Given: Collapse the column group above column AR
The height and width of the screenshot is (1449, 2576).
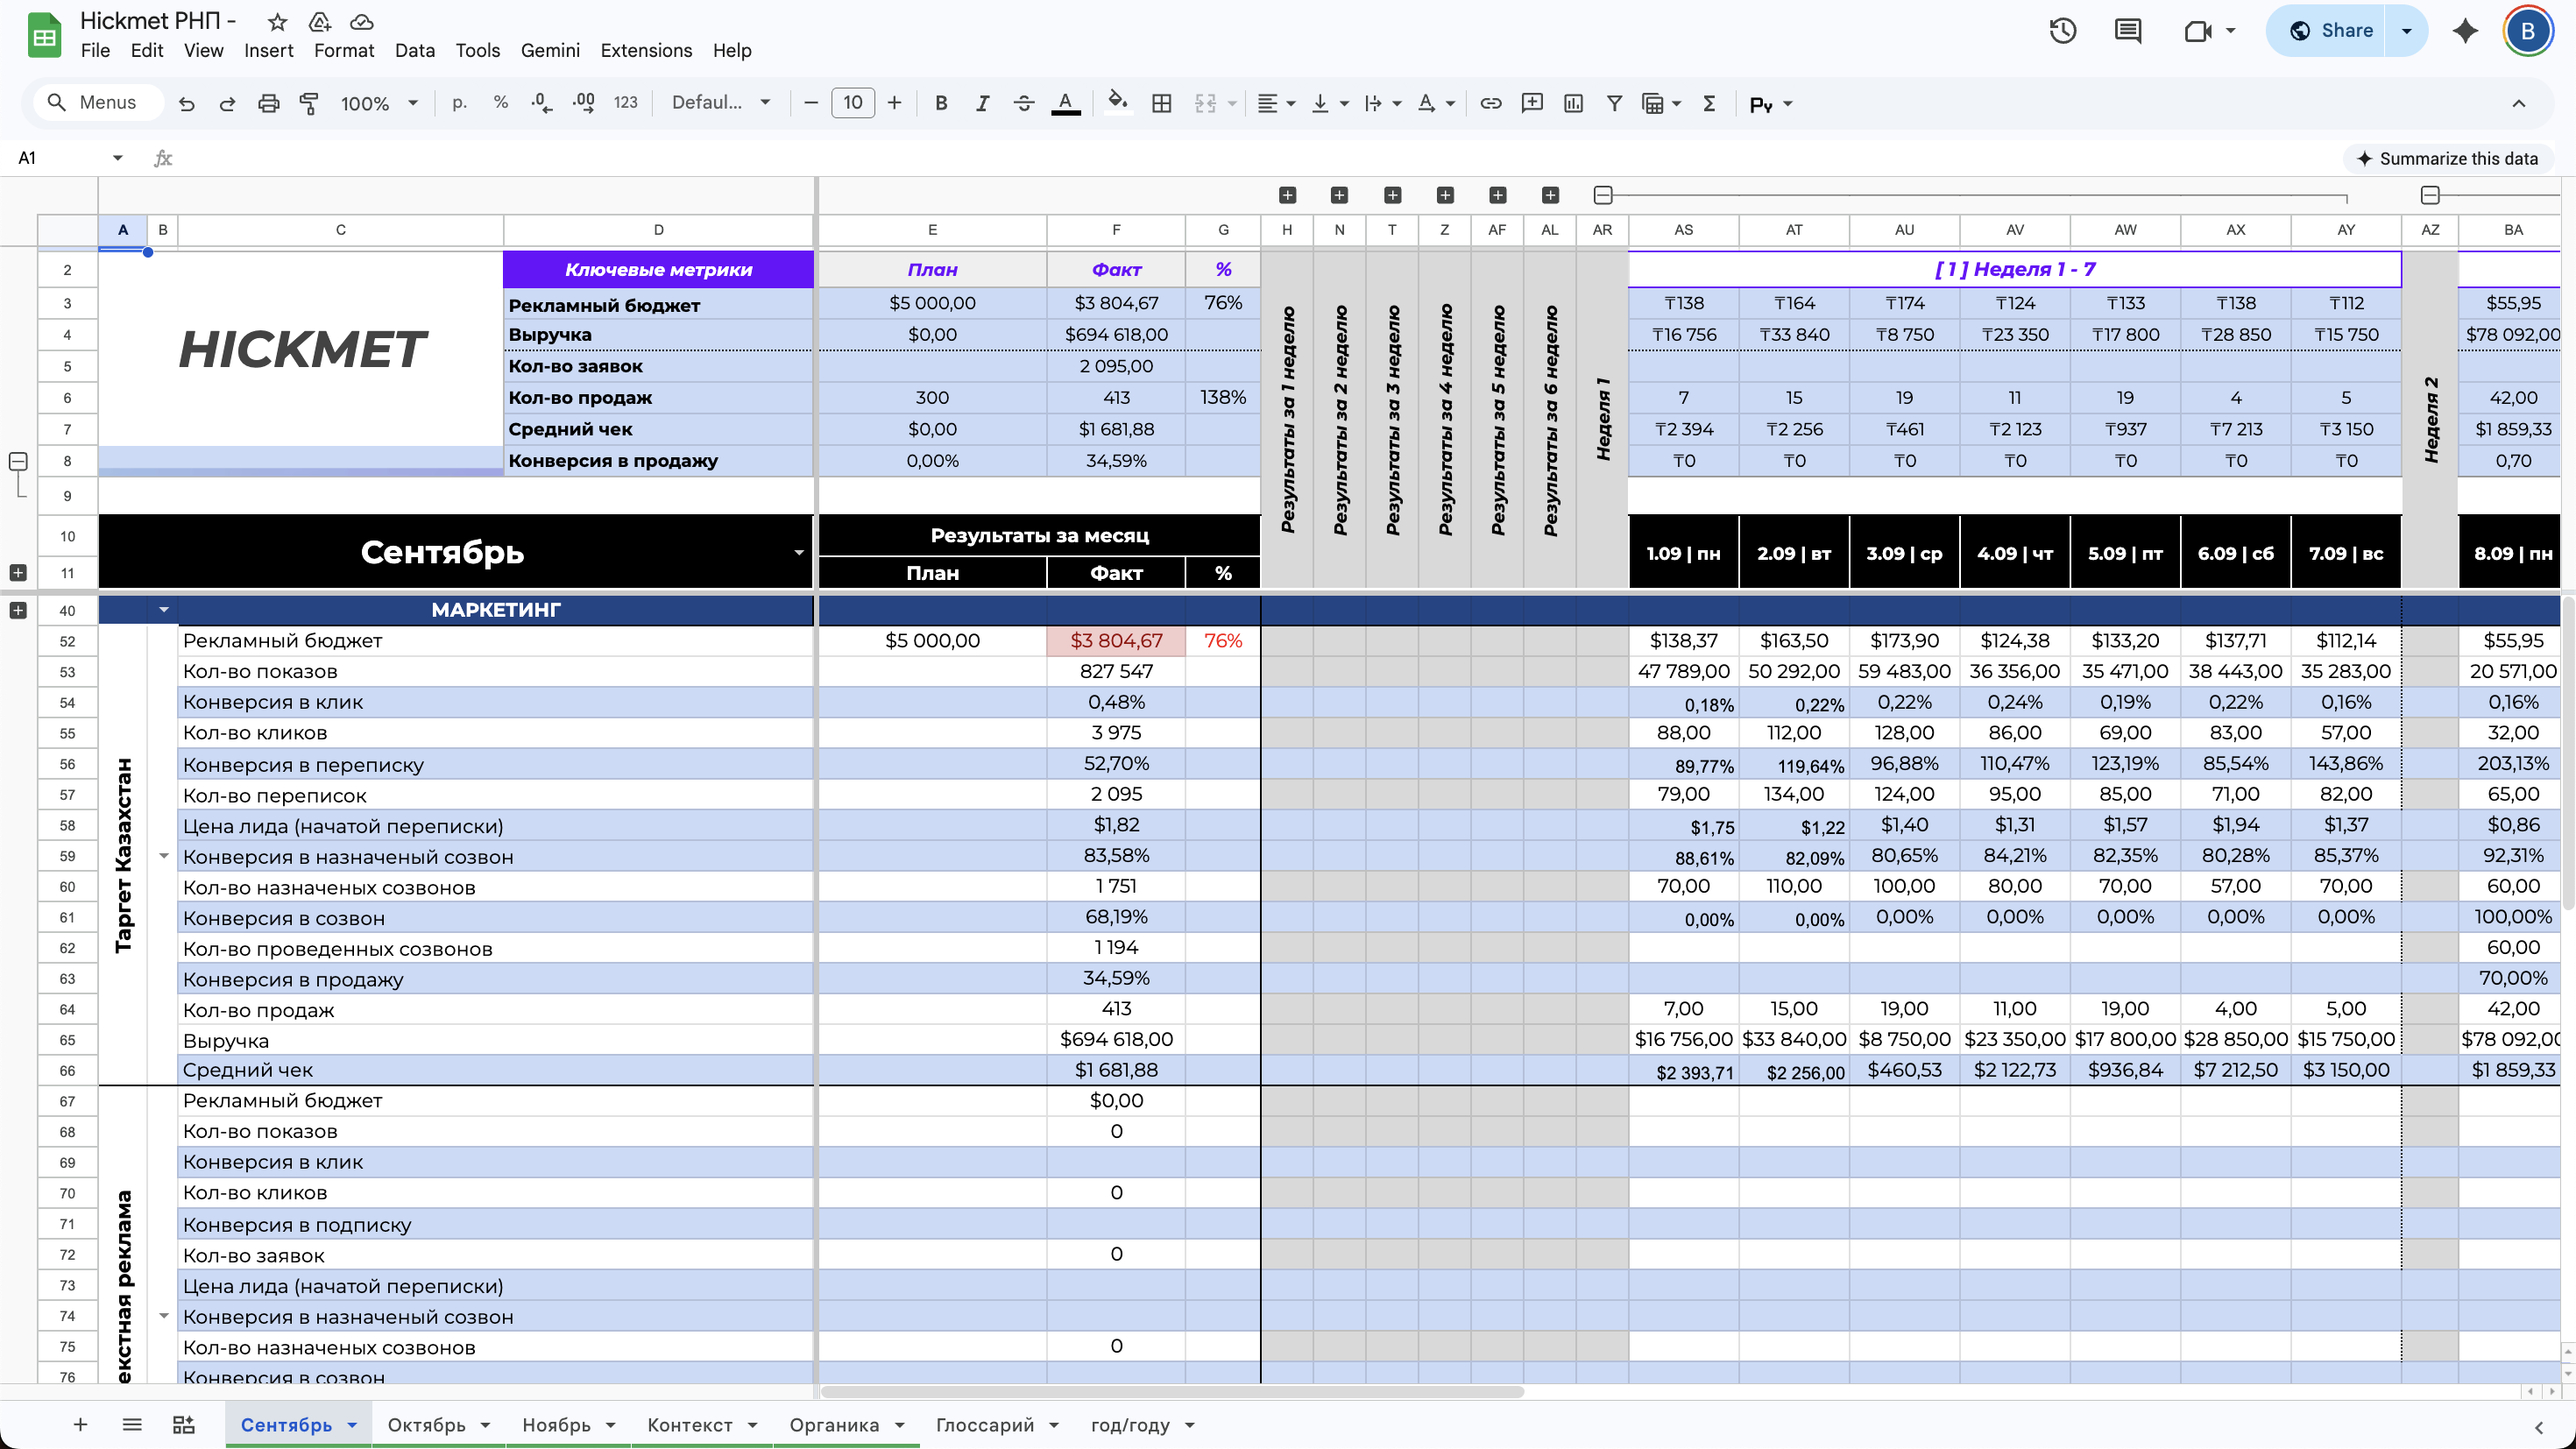Looking at the screenshot, I should (1602, 195).
